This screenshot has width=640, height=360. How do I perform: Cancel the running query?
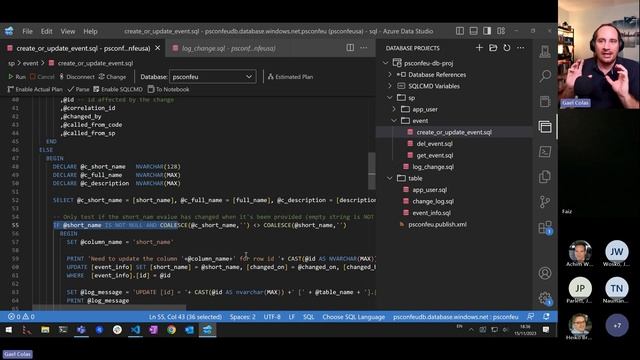42,77
